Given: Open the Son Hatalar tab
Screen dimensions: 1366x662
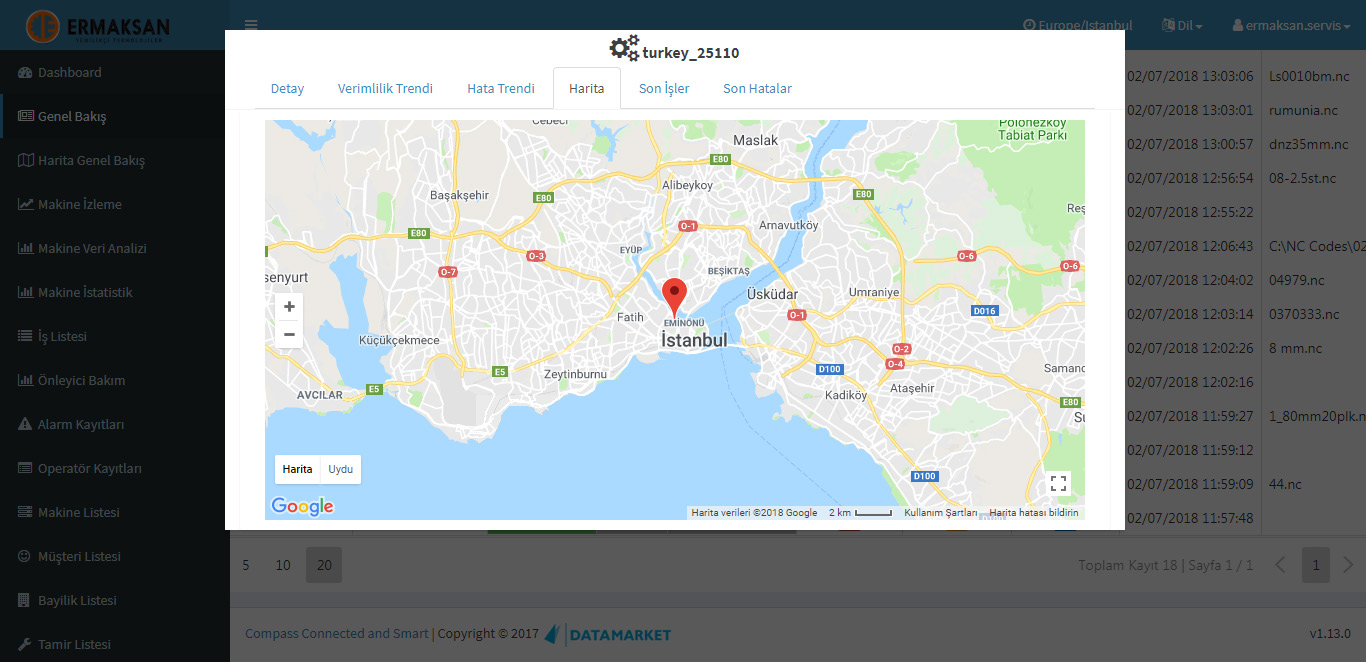Looking at the screenshot, I should 757,88.
